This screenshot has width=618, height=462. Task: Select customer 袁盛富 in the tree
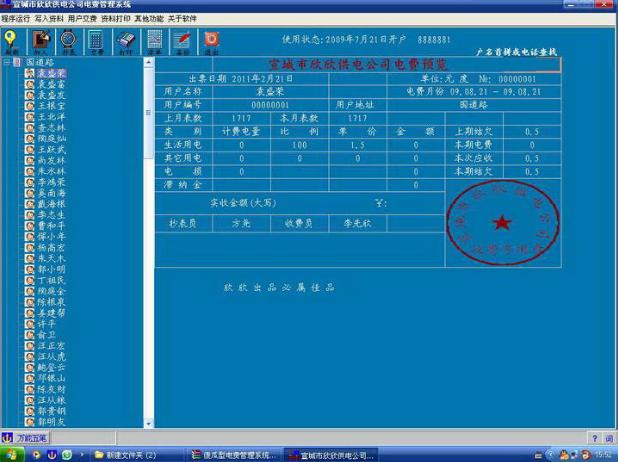[51, 84]
